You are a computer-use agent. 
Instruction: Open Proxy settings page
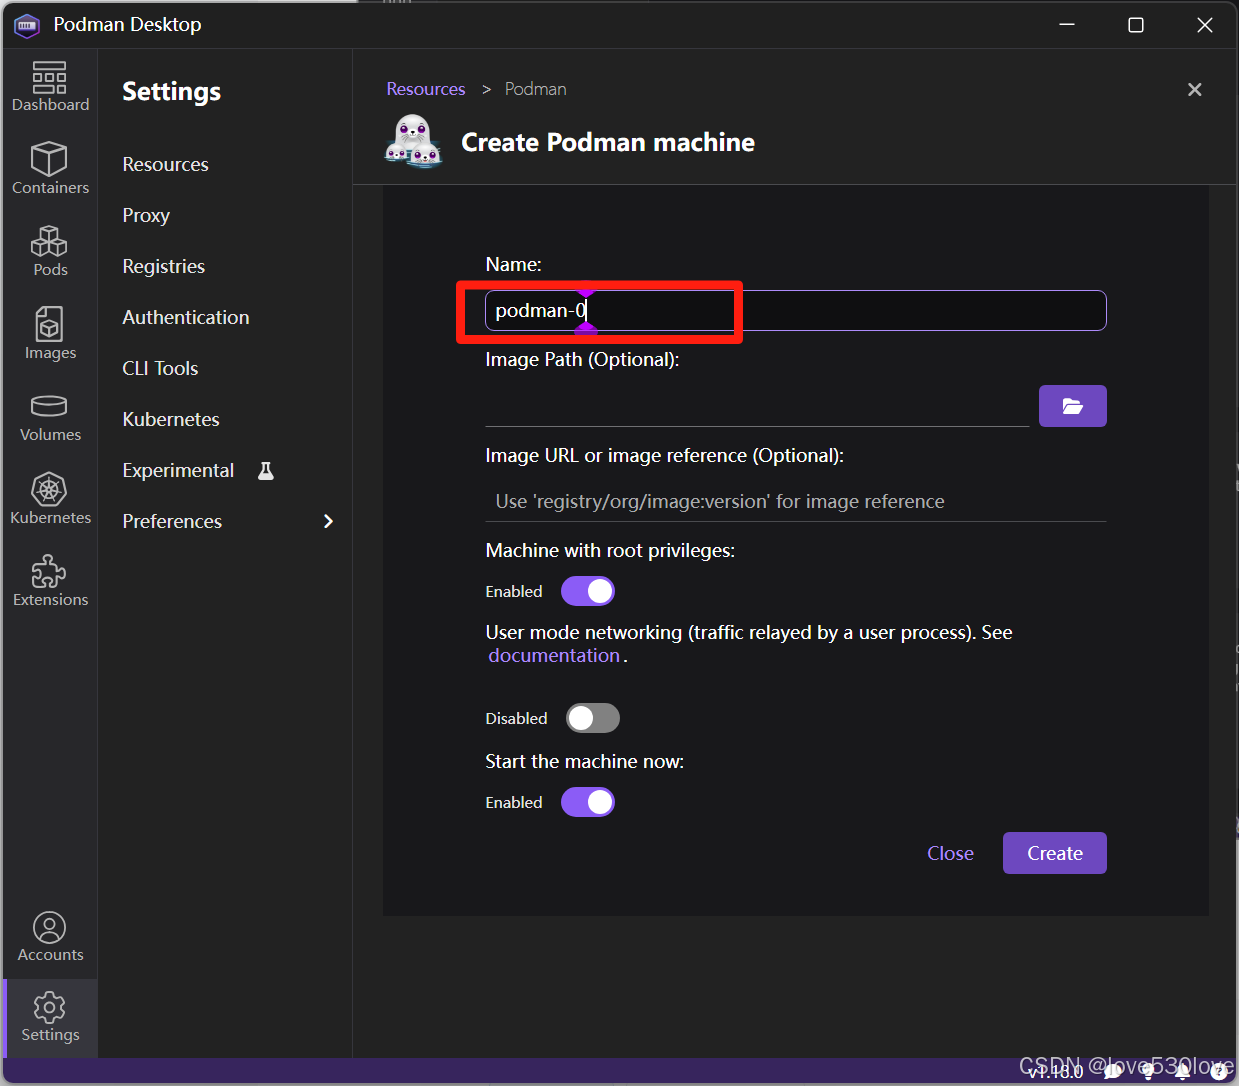[146, 215]
